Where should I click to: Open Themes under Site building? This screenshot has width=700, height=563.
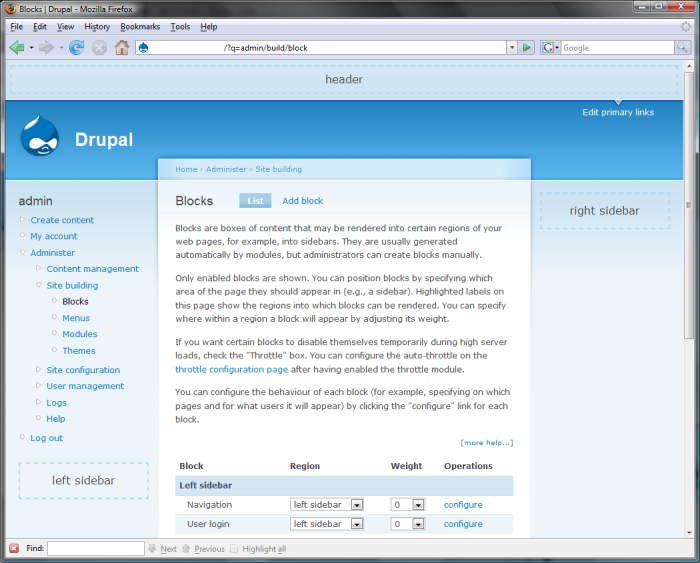[x=79, y=350]
